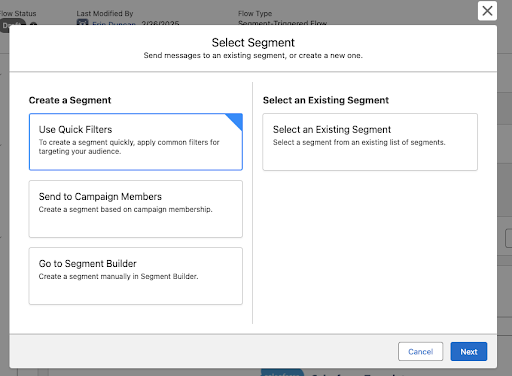Click the Select an Existing Segment column heading
Screen dimensions: 512x376
coord(326,100)
